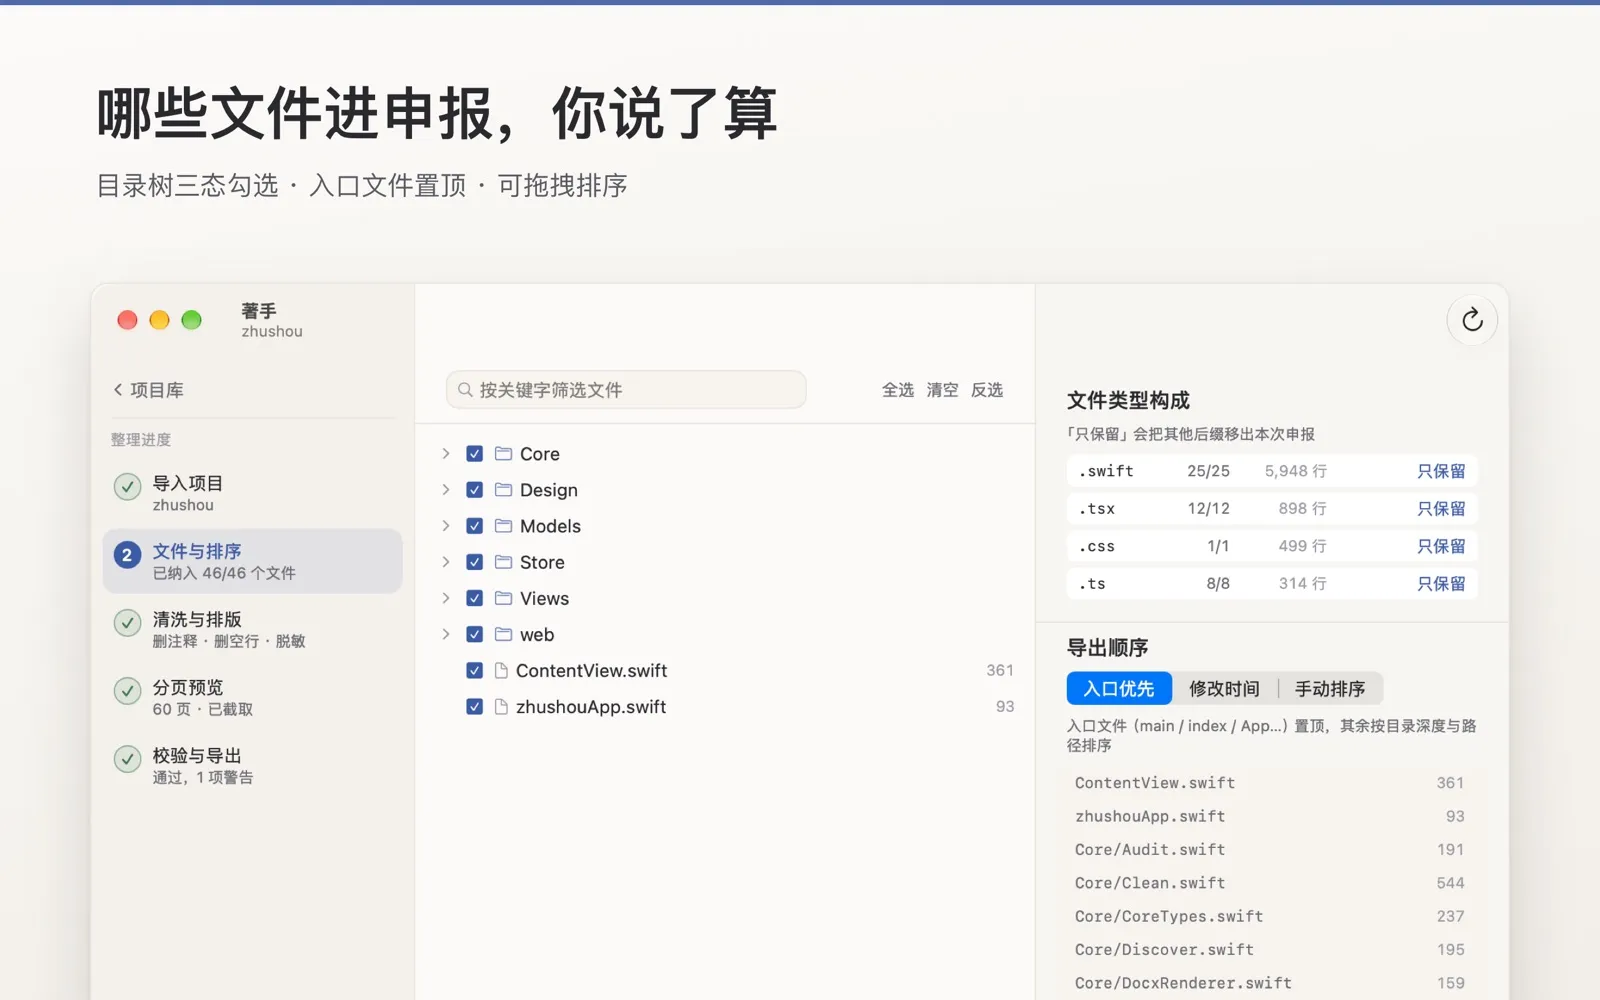Click the step 2 badge for 文件与排序
The image size is (1600, 1000).
127,555
